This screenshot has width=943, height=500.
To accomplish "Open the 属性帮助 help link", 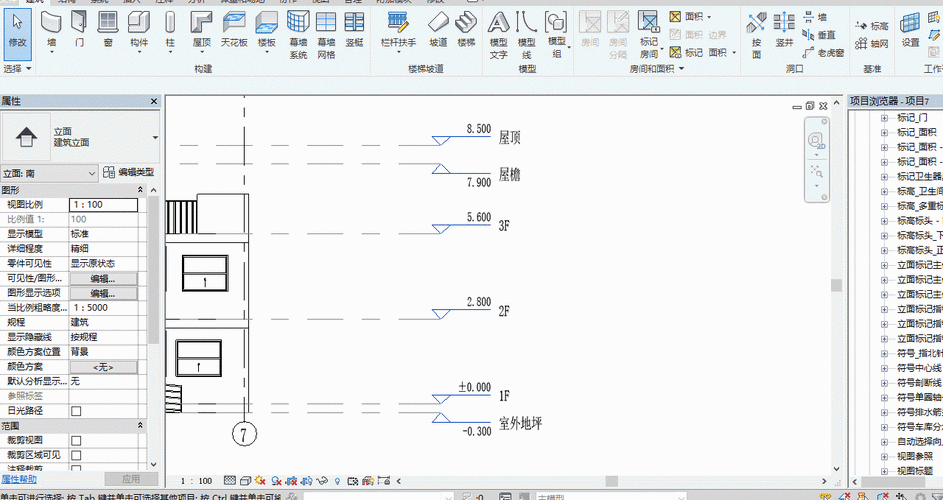I will tap(19, 480).
